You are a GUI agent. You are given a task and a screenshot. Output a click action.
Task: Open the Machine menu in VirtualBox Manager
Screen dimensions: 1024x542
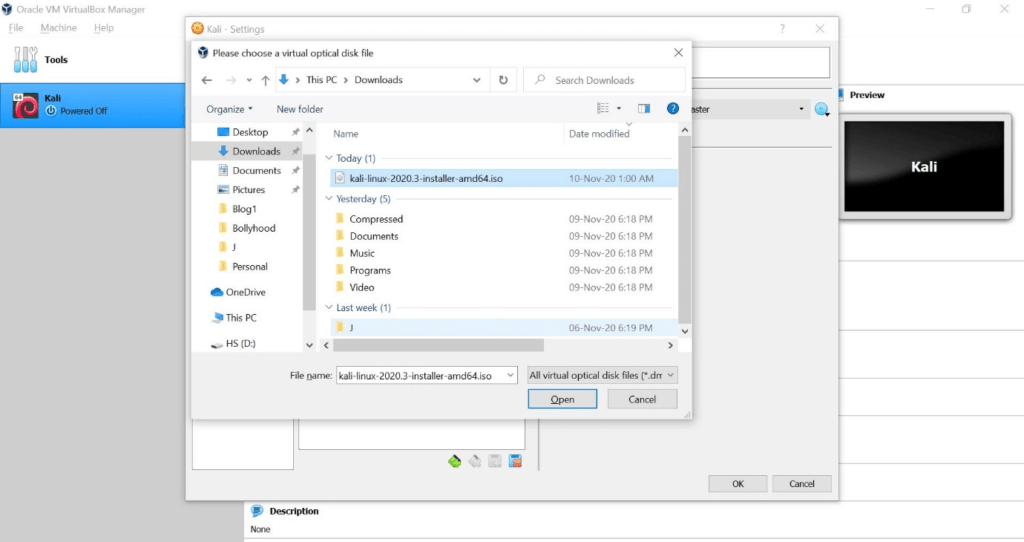point(58,27)
